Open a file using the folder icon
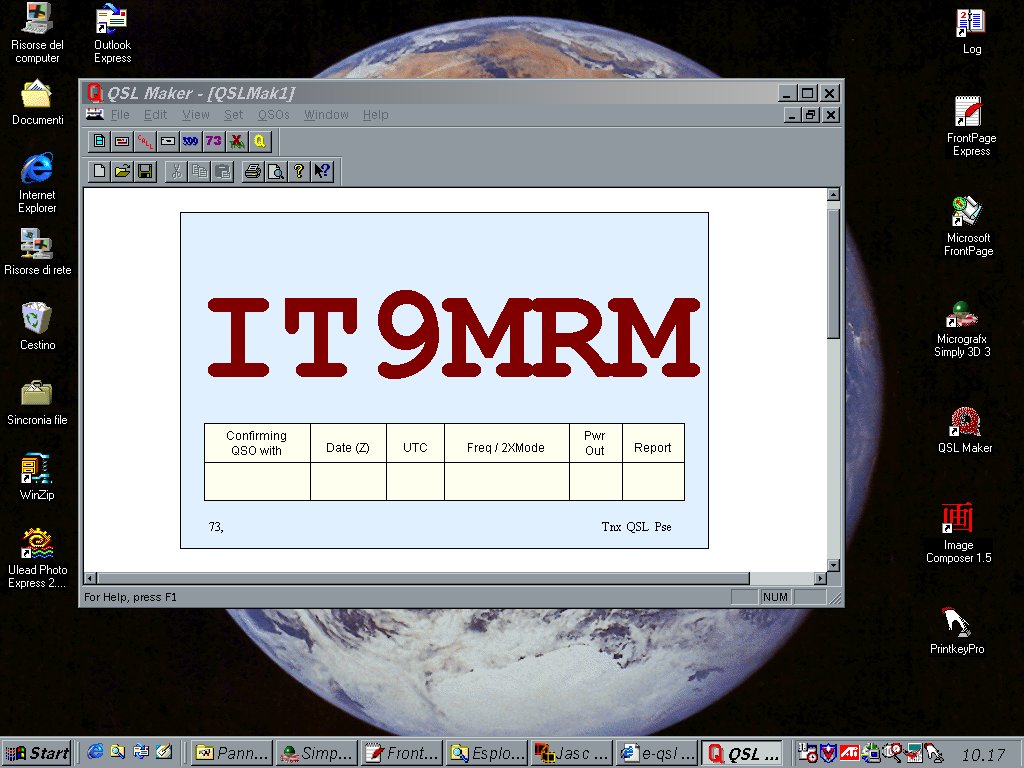Image resolution: width=1024 pixels, height=768 pixels. 122,171
